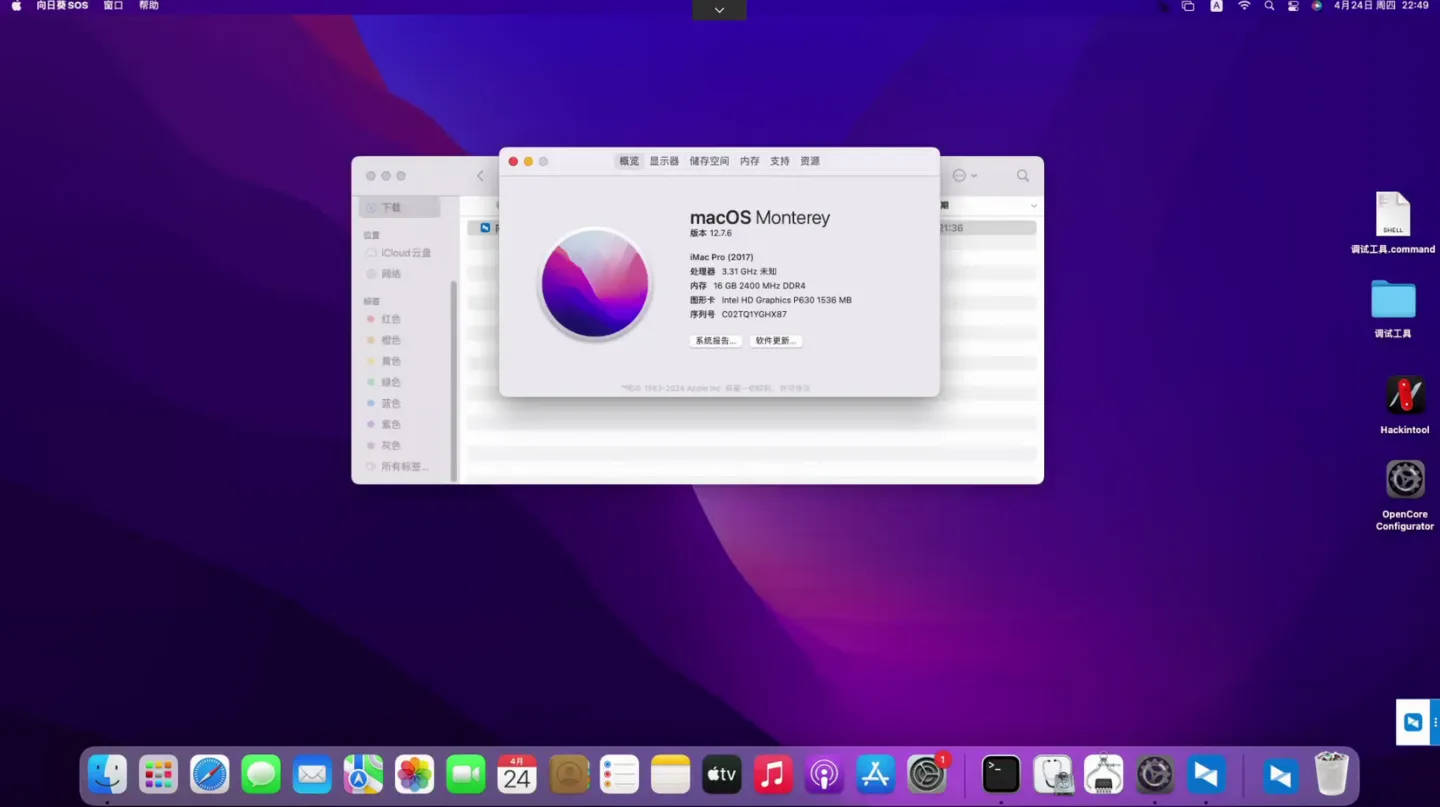This screenshot has height=807, width=1440.
Task: Open the Finder grouping dropdown in toolbar
Action: [963, 175]
